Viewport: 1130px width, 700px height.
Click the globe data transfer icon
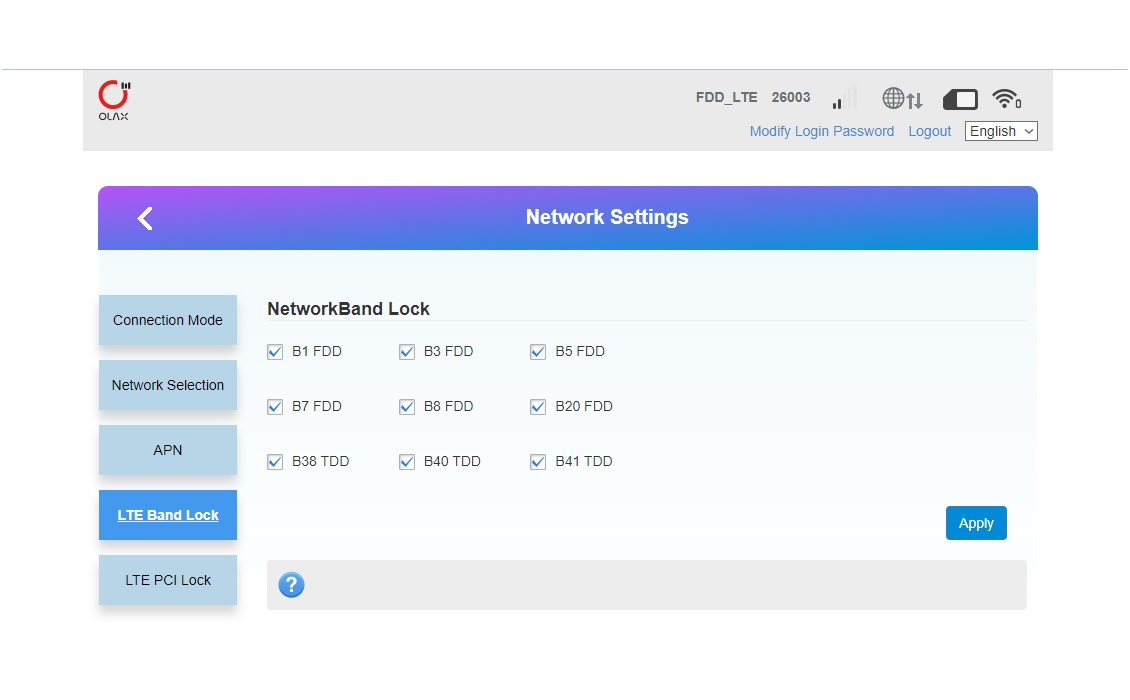[902, 99]
